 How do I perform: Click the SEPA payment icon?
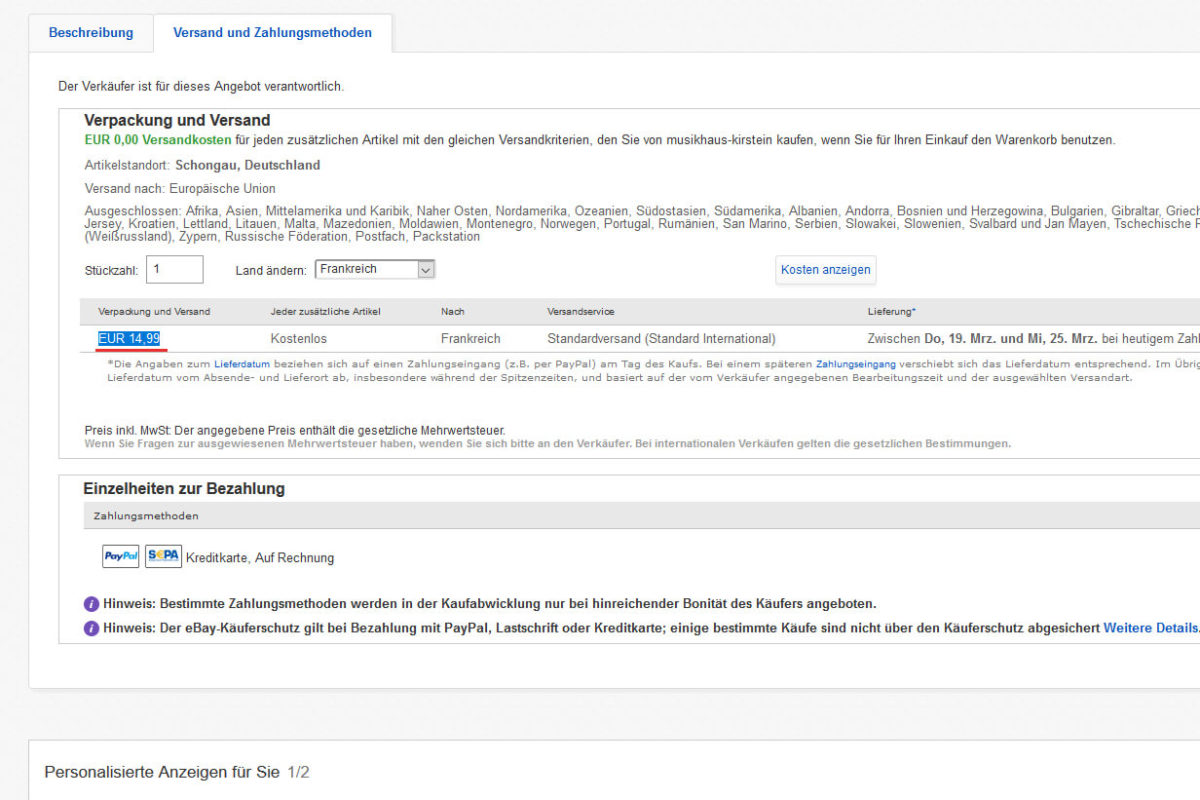click(x=163, y=556)
